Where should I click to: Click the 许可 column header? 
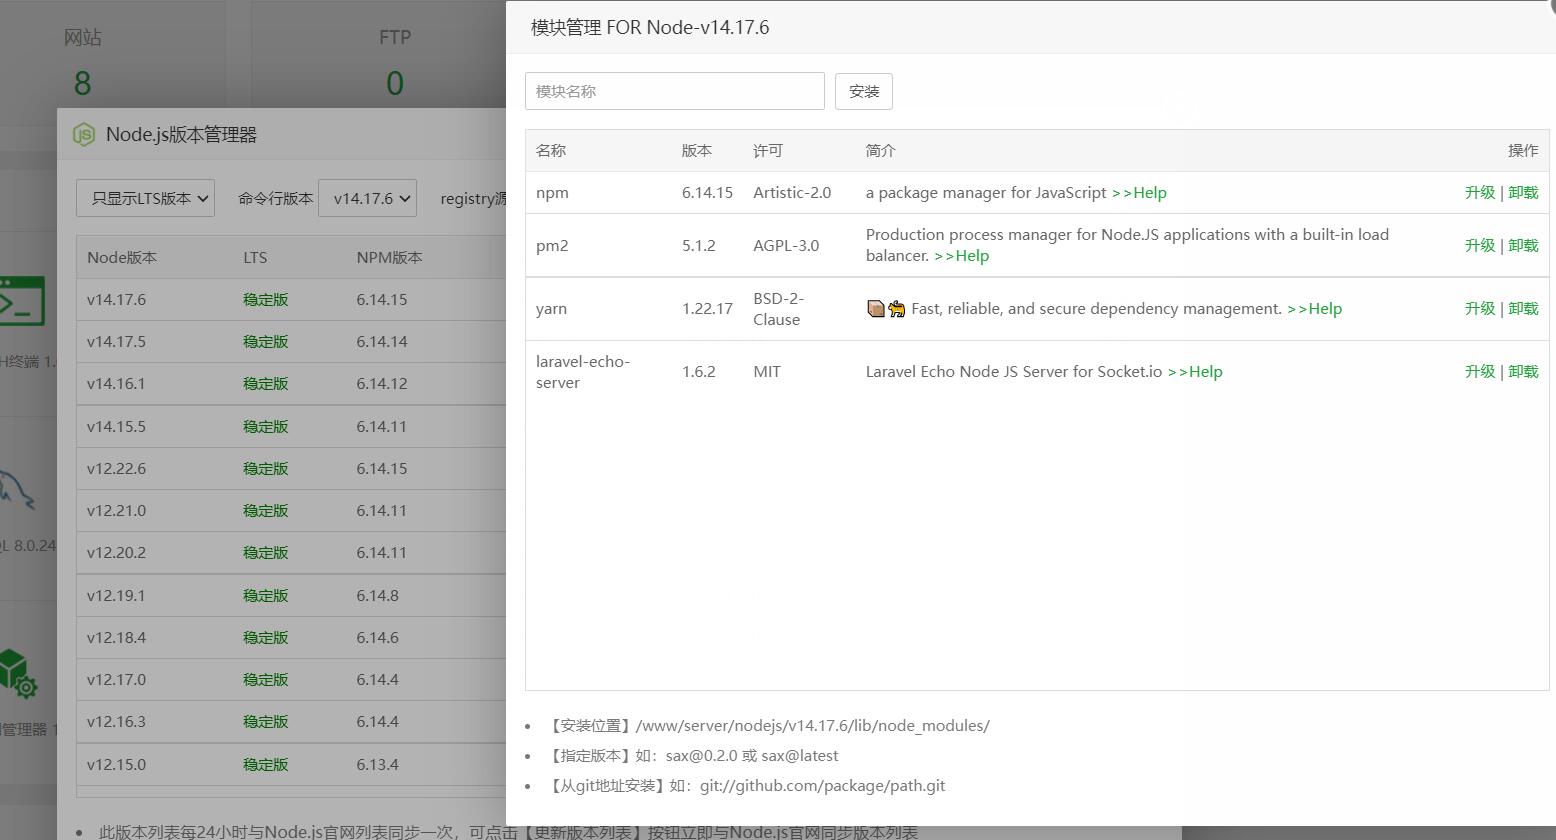(768, 151)
